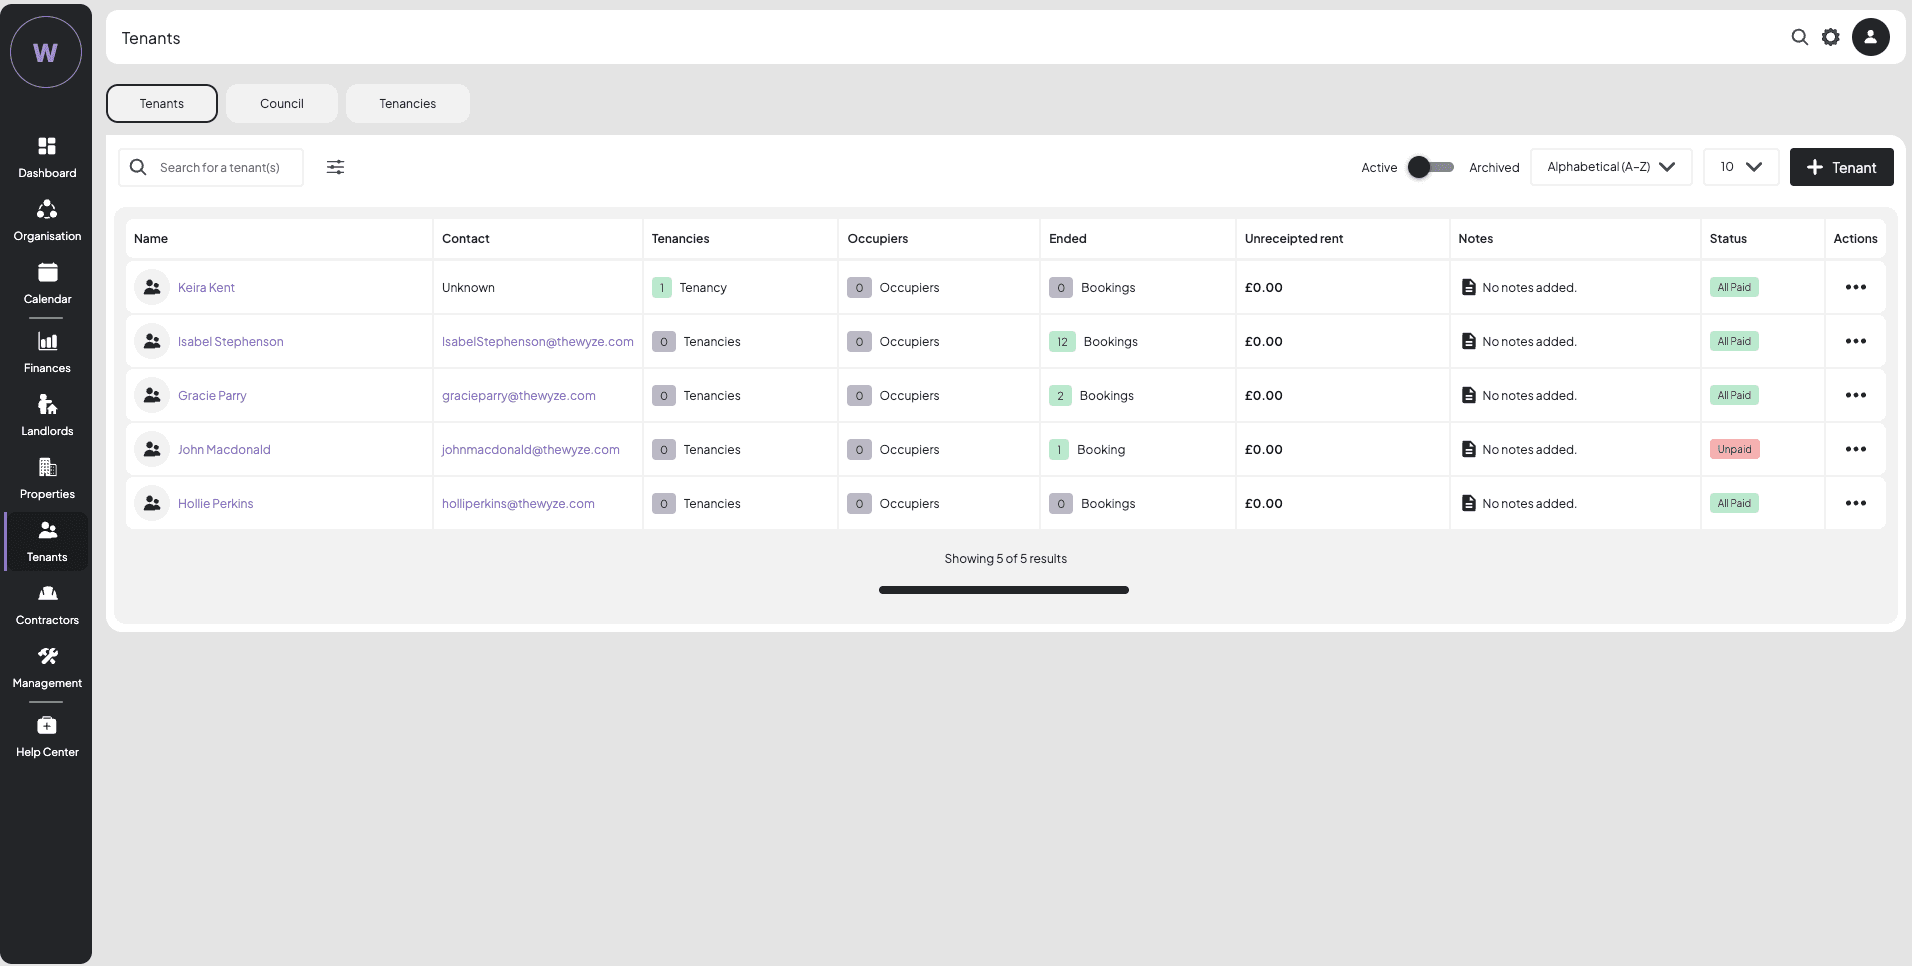Expand the Alphabetical (A-Z) sort dropdown
Screen dimensions: 1912x966
(1610, 167)
